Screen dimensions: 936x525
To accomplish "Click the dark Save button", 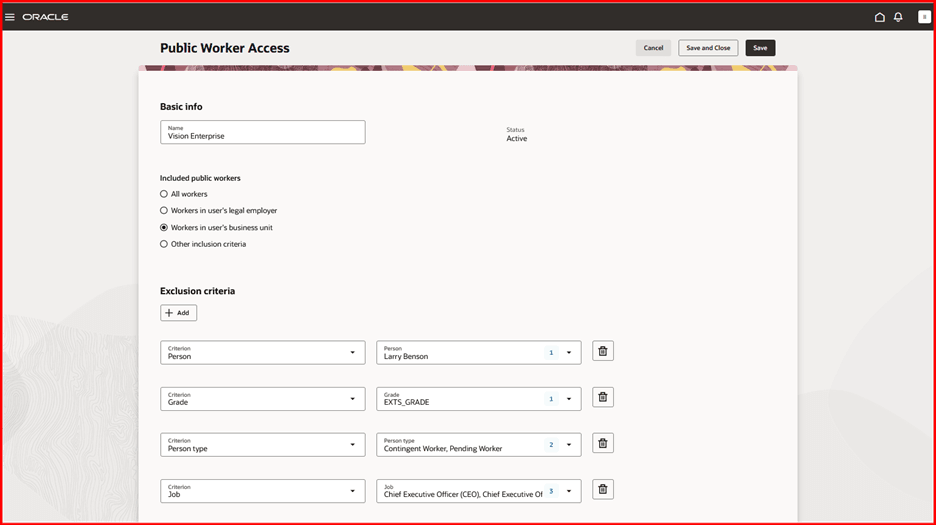I will coord(760,48).
